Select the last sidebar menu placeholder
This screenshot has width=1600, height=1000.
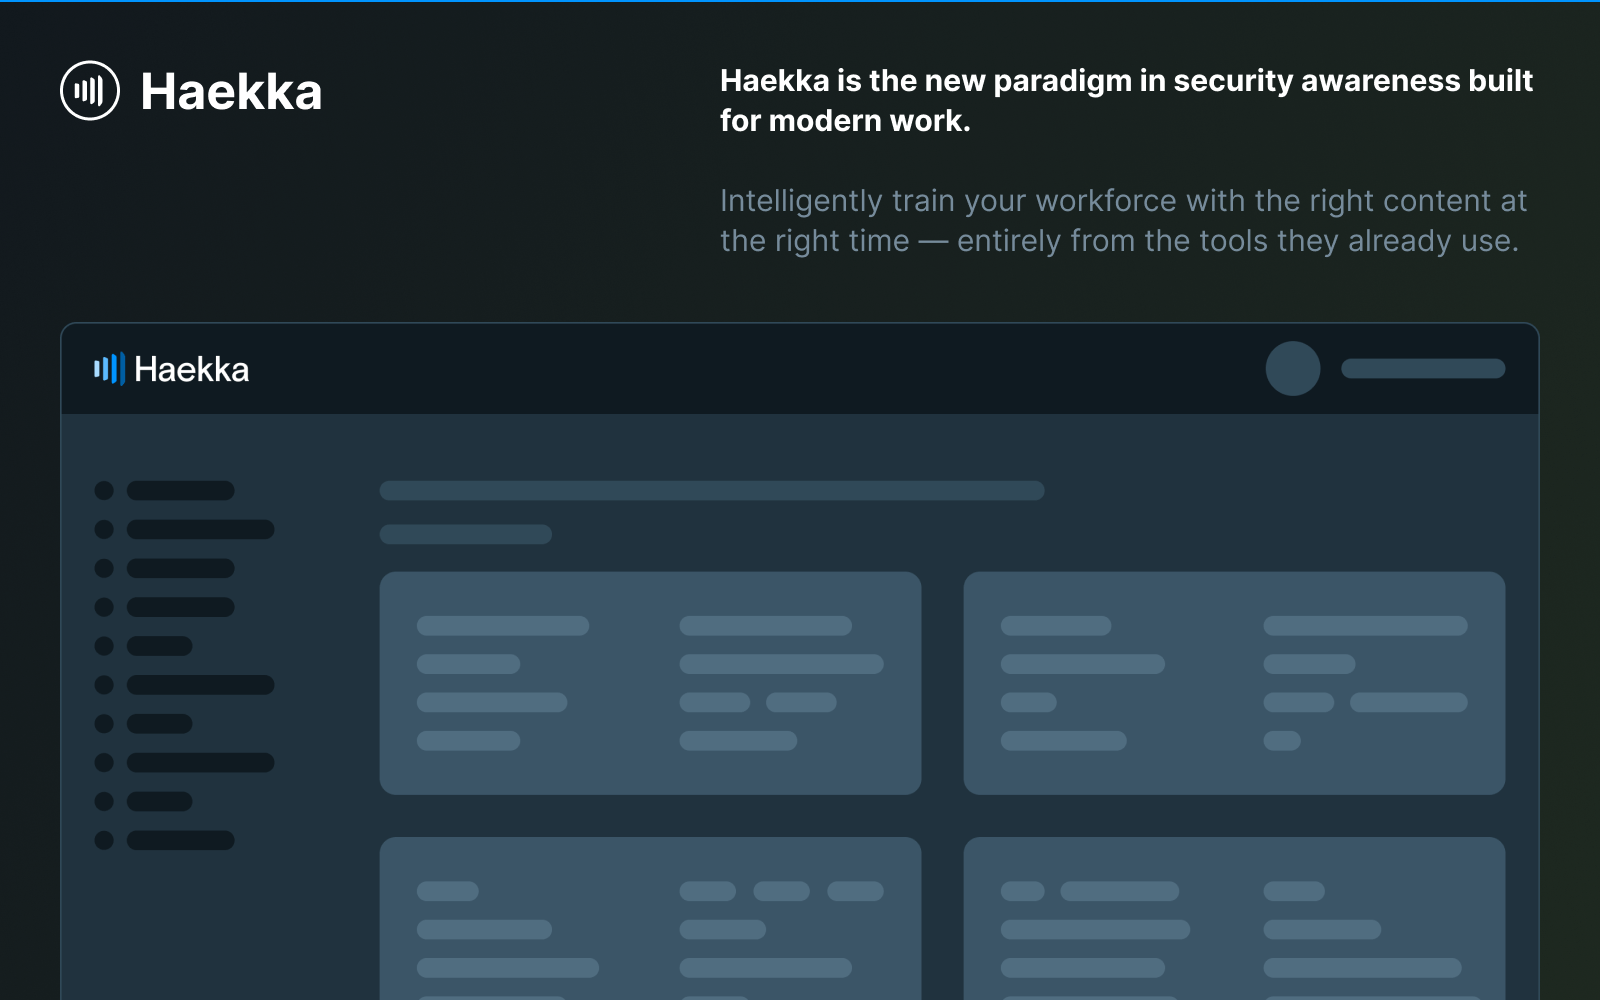180,840
